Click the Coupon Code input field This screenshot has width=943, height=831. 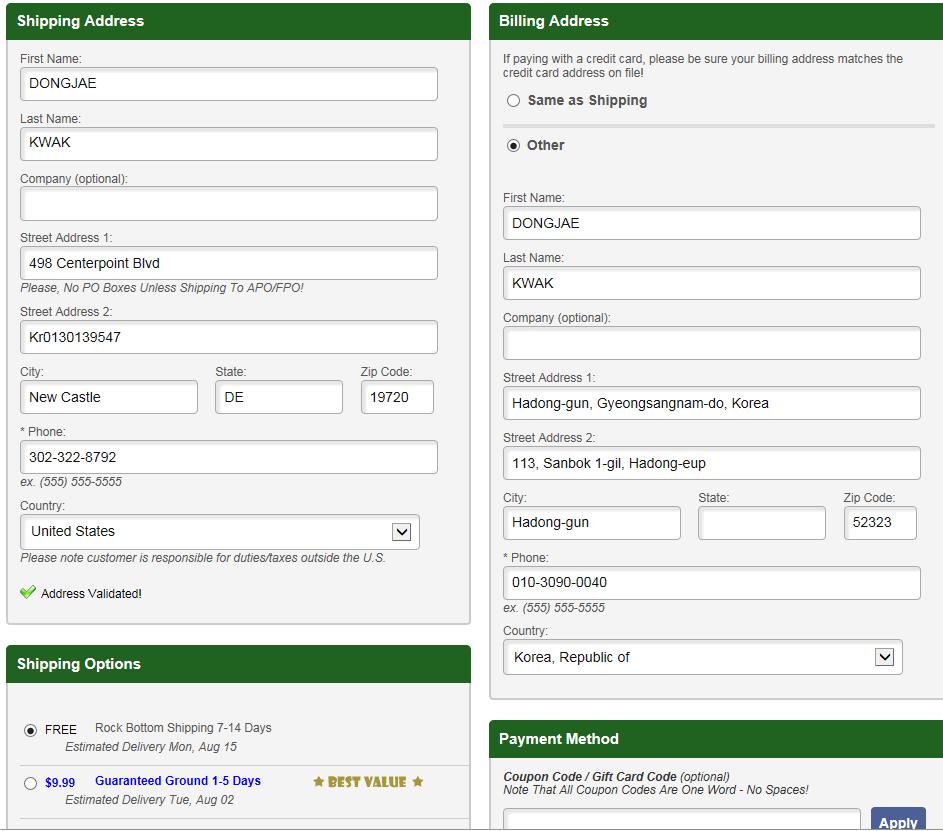point(681,820)
